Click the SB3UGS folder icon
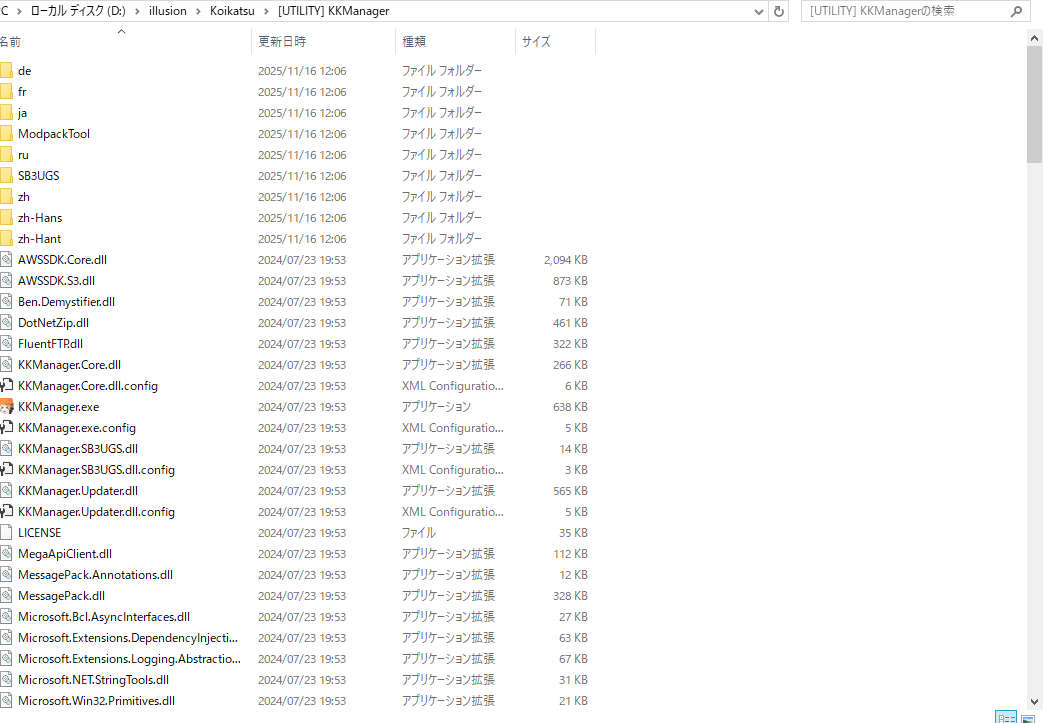The height and width of the screenshot is (723, 1044). [x=6, y=176]
